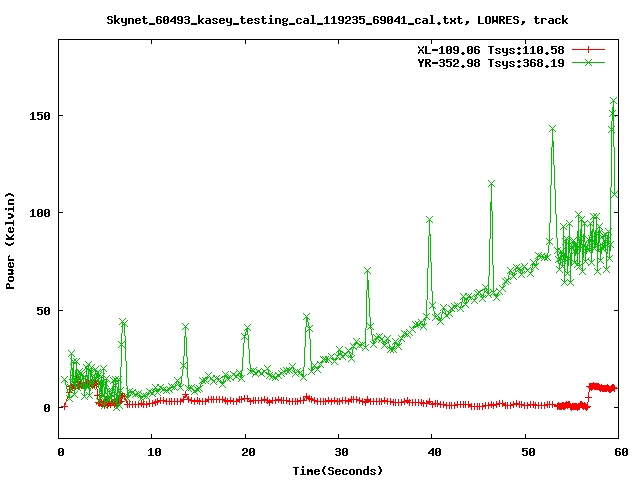
Task: Click the green peak near 46 seconds
Action: (491, 184)
